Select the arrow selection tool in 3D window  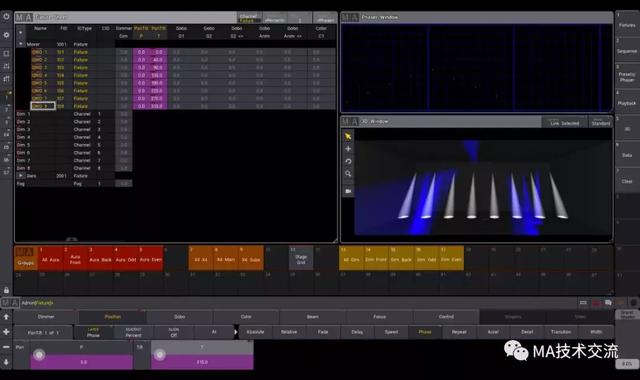(x=348, y=136)
